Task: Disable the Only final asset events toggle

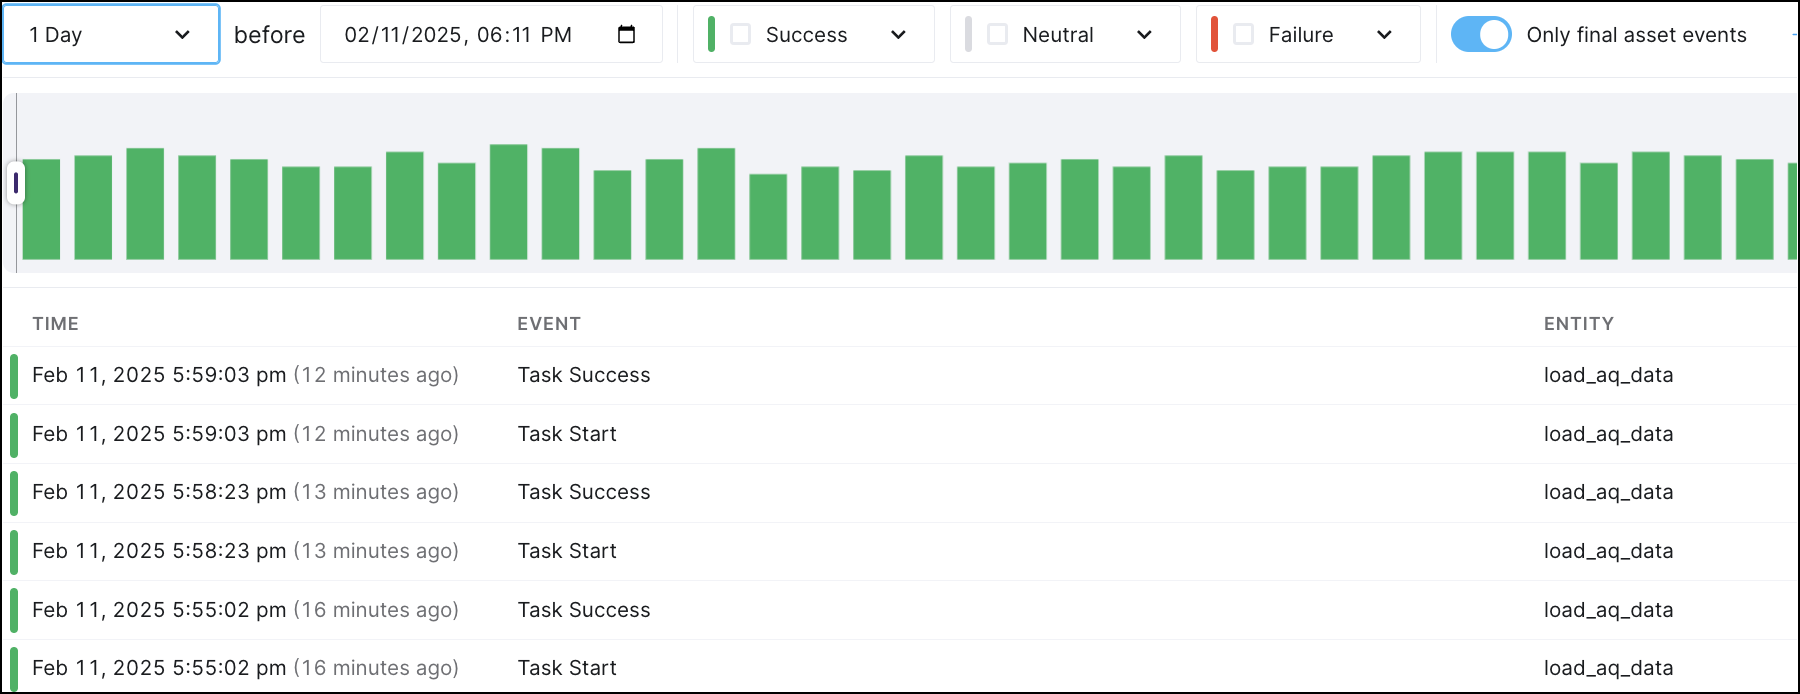Action: pos(1481,32)
